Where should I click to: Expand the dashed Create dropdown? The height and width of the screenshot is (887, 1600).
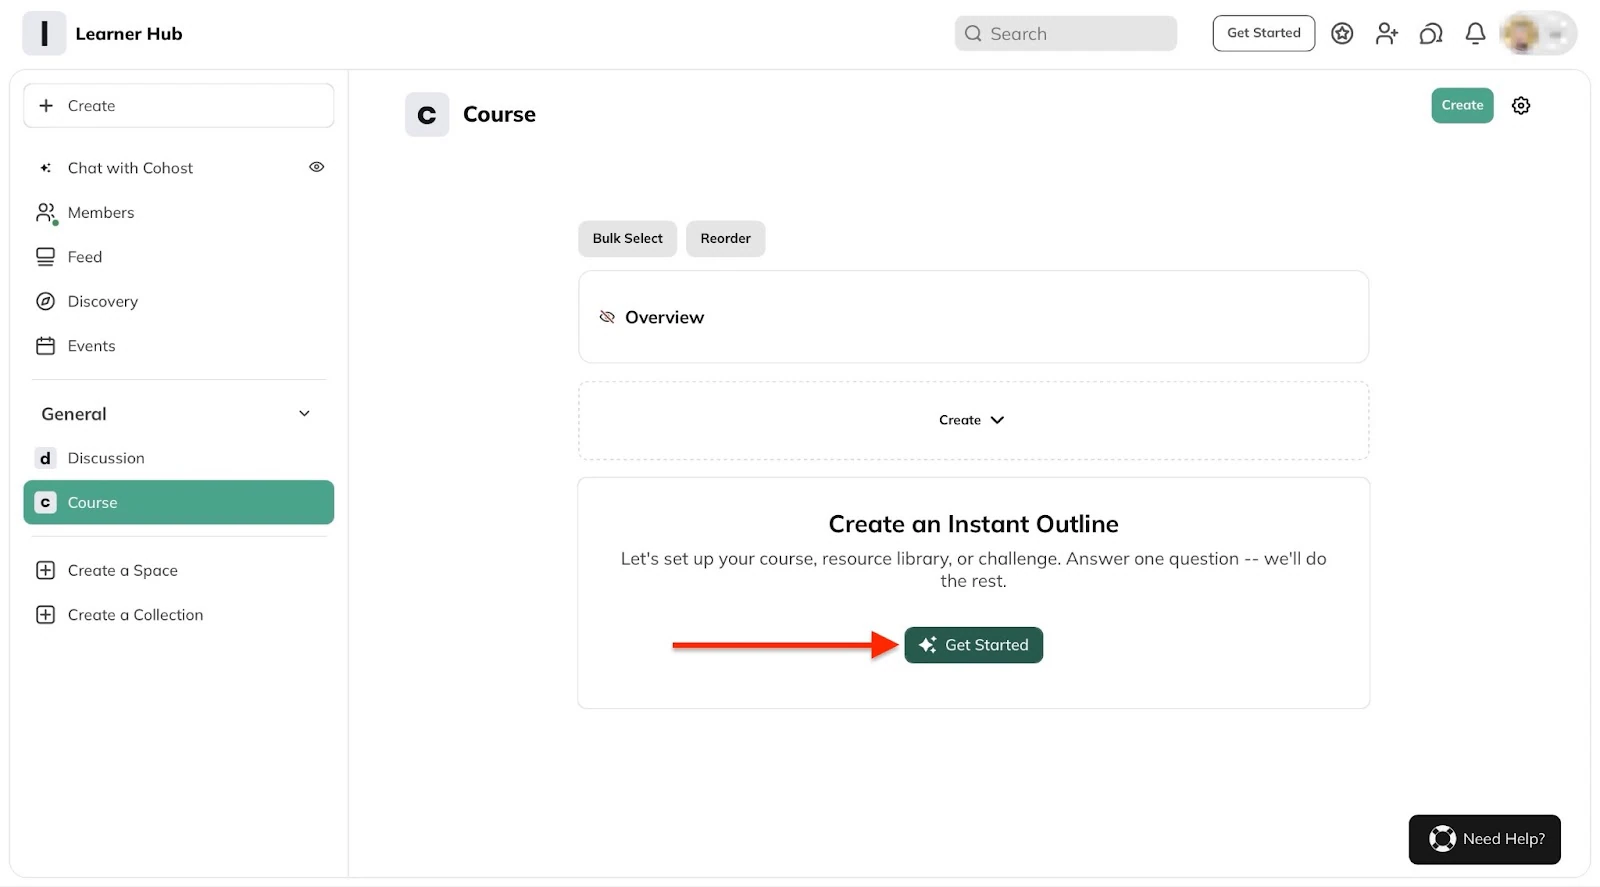pos(973,420)
